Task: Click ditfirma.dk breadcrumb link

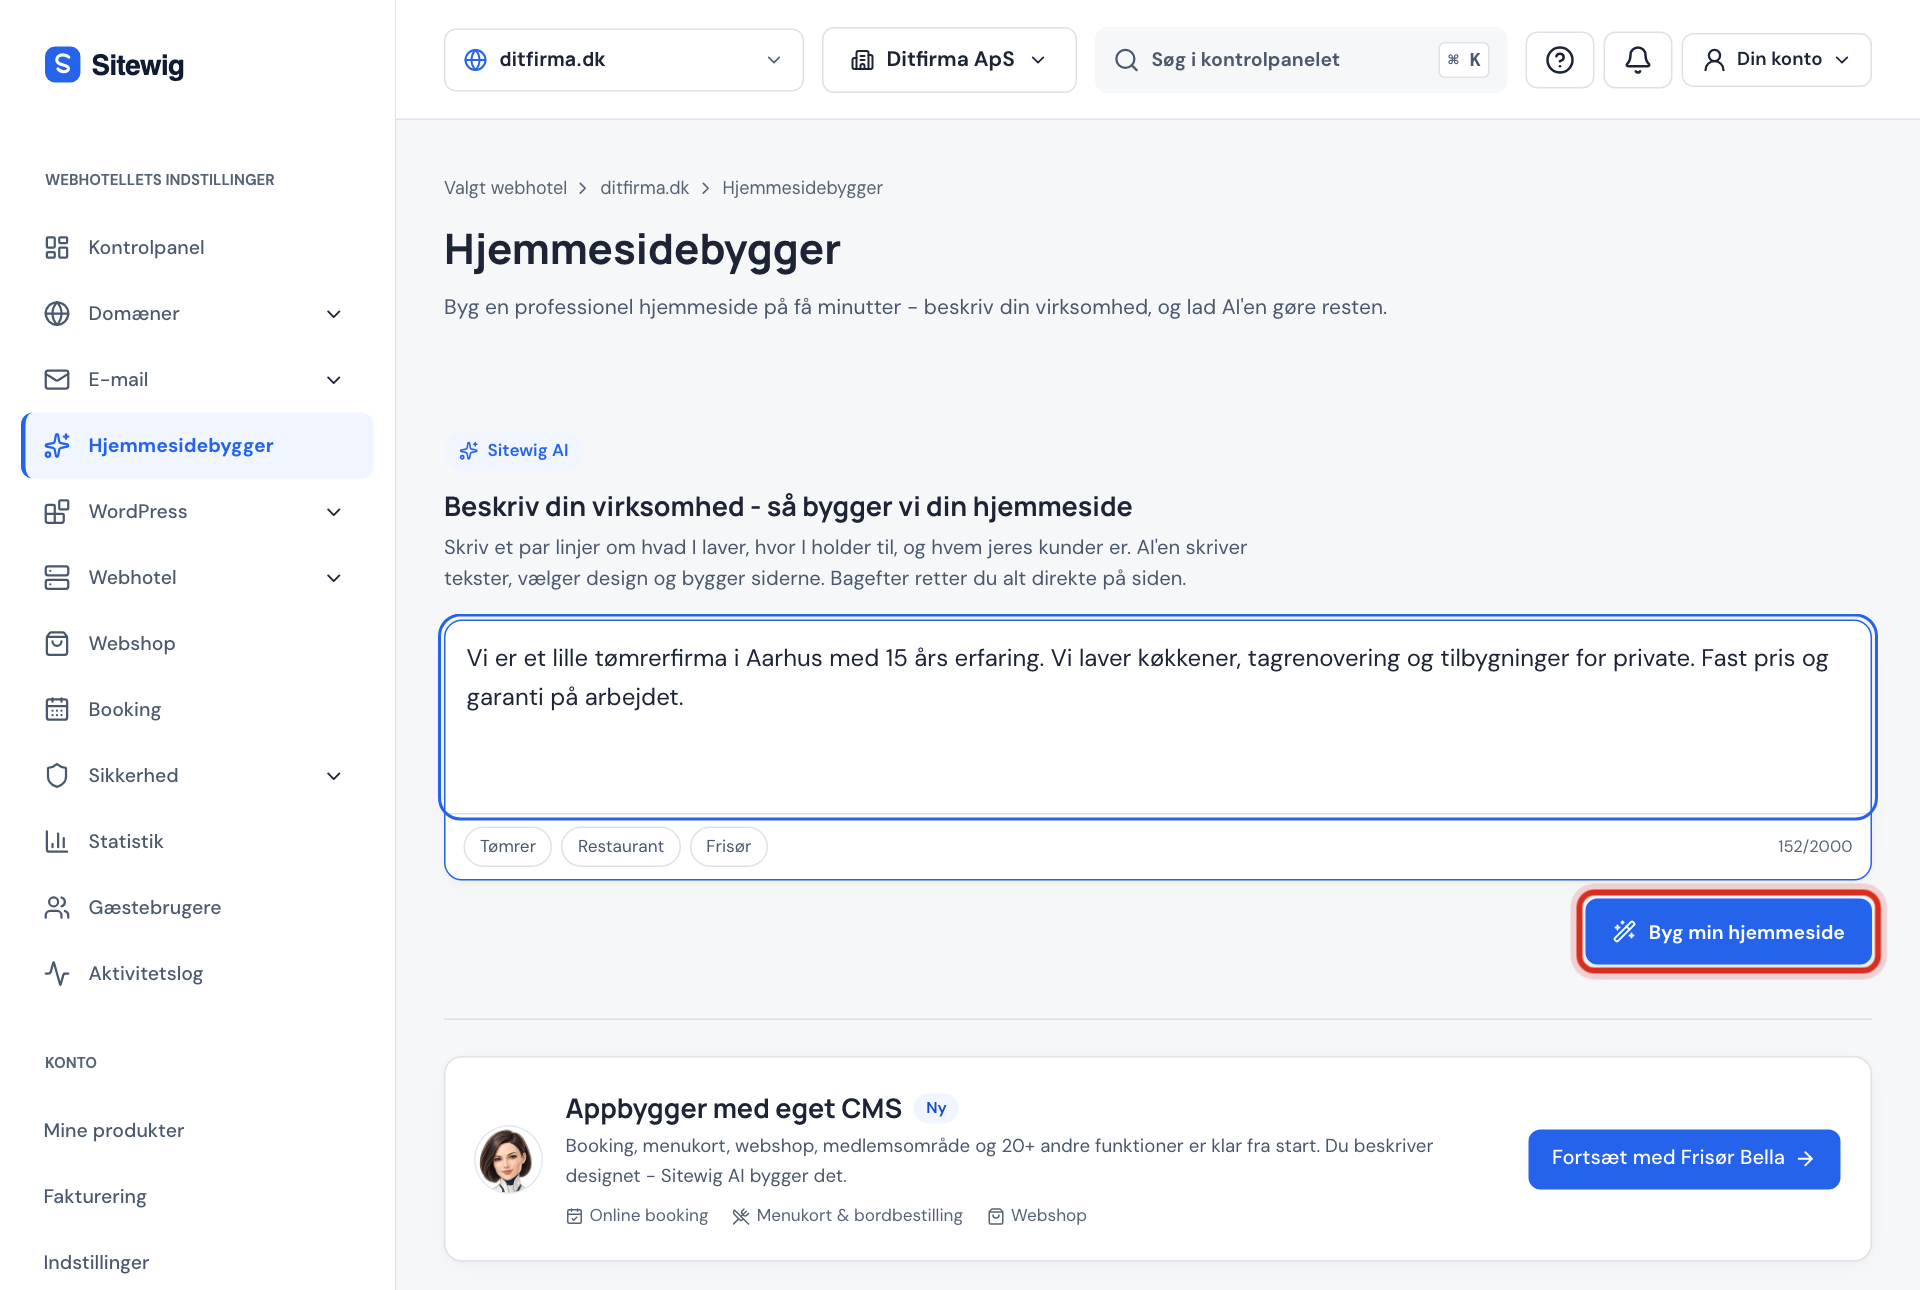Action: click(644, 188)
